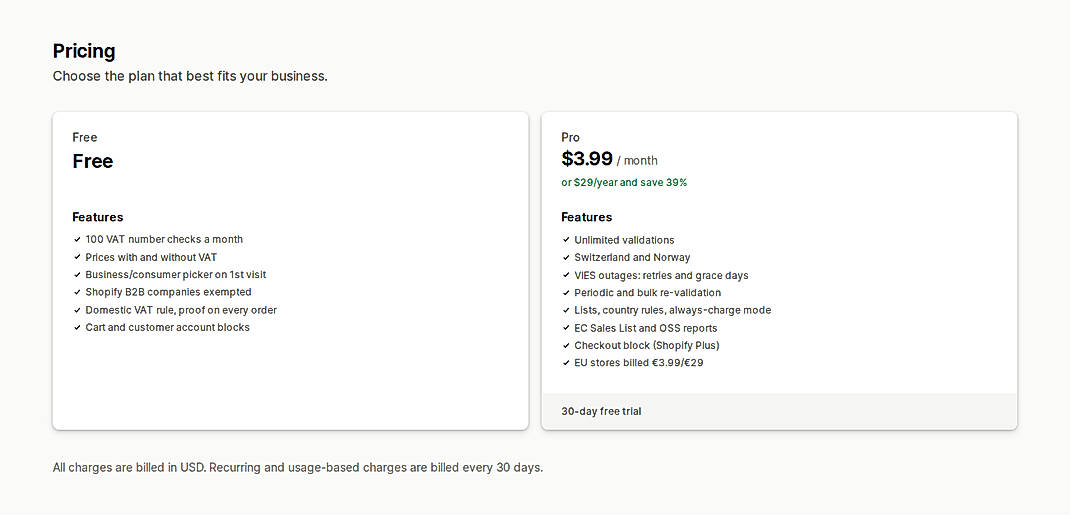The height and width of the screenshot is (516, 1070).
Task: Click 'Lists, country rules, always-charge mode'
Action: 673,311
